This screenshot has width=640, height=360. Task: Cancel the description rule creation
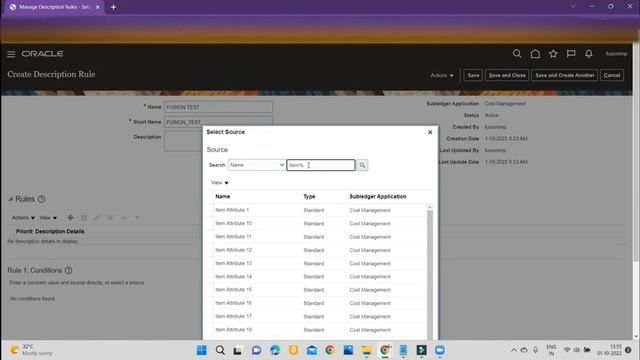(611, 75)
